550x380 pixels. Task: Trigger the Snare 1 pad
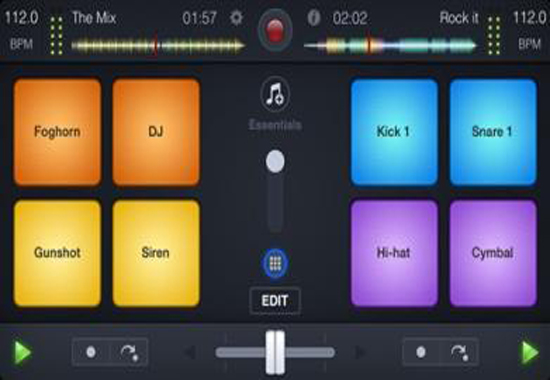coord(493,132)
